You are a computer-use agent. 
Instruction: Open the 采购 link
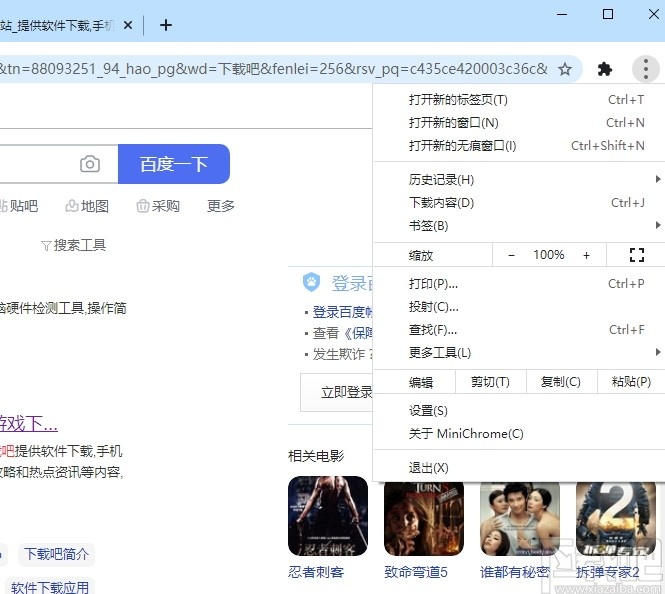point(158,206)
